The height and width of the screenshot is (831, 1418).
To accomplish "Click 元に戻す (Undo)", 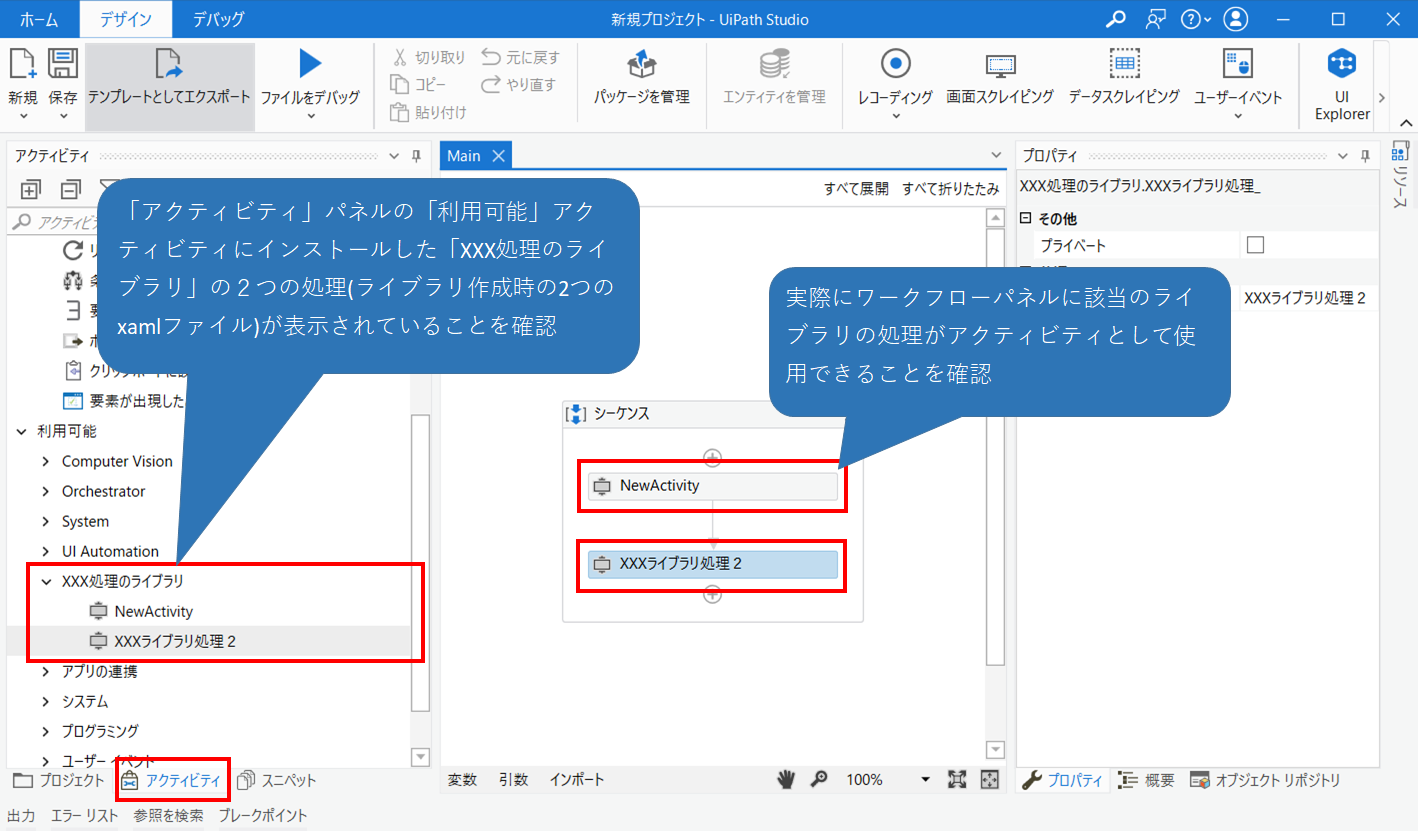I will point(521,58).
